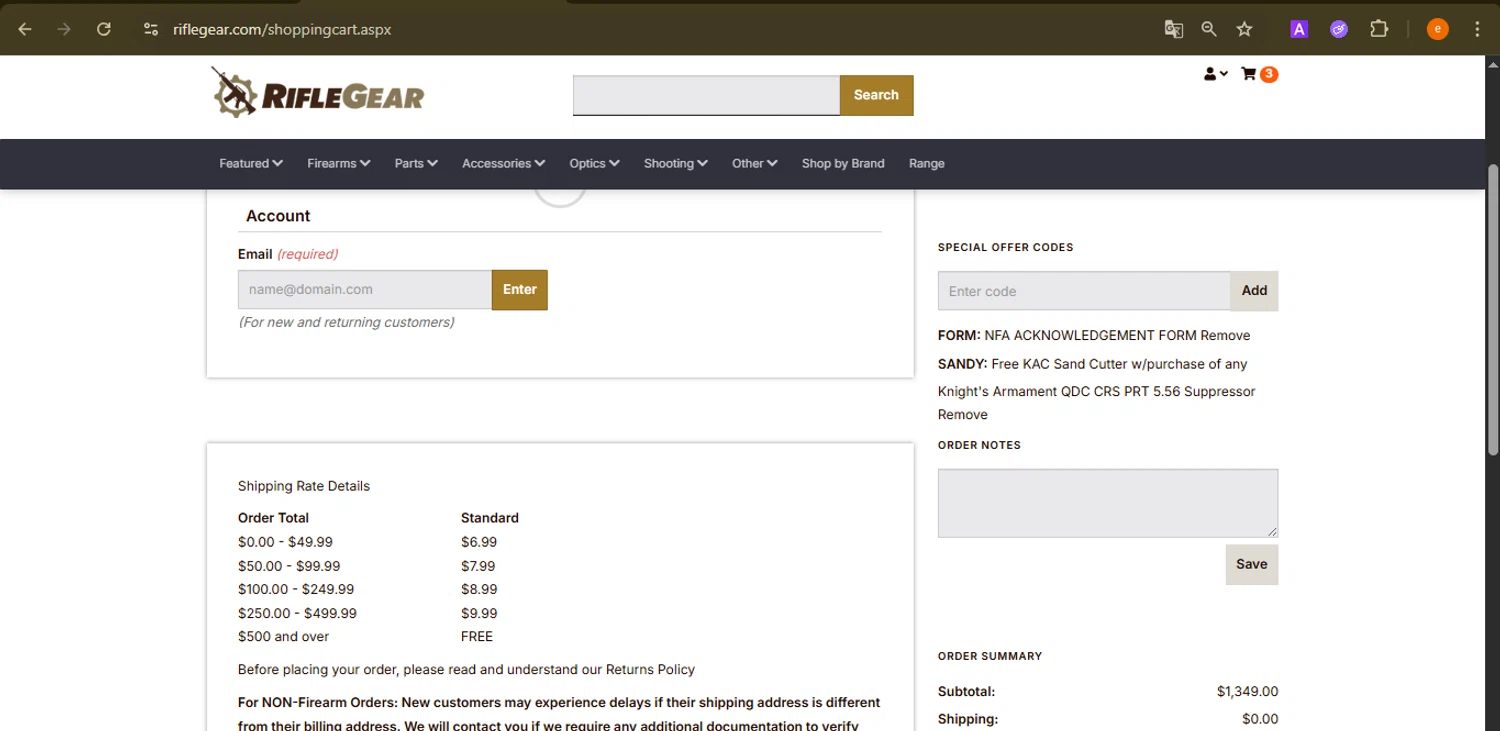1500x731 pixels.
Task: Click the $1,349.00 subtotal value
Action: pyautogui.click(x=1247, y=691)
